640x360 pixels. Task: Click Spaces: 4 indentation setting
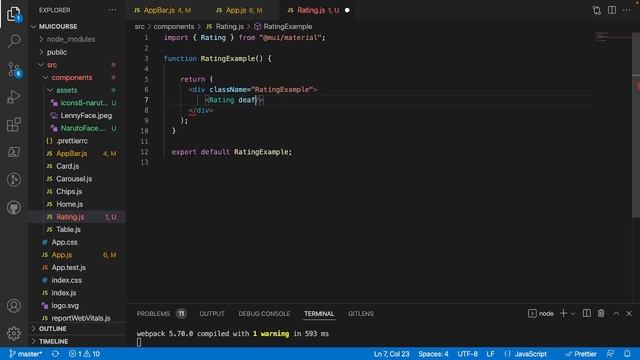pyautogui.click(x=433, y=354)
